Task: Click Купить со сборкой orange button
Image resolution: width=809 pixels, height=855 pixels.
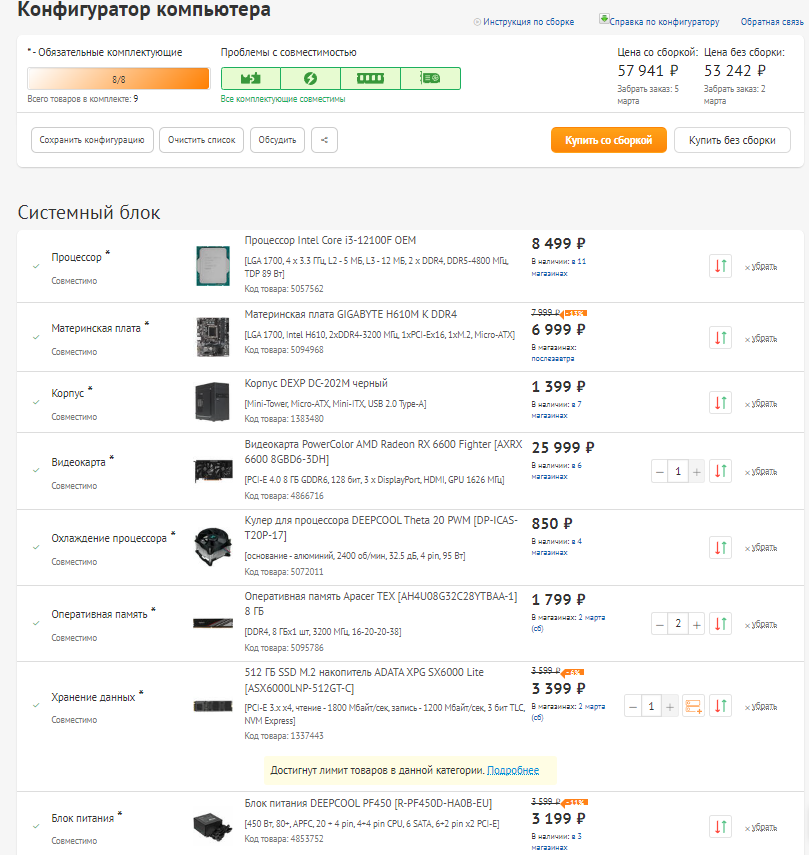Action: 608,140
